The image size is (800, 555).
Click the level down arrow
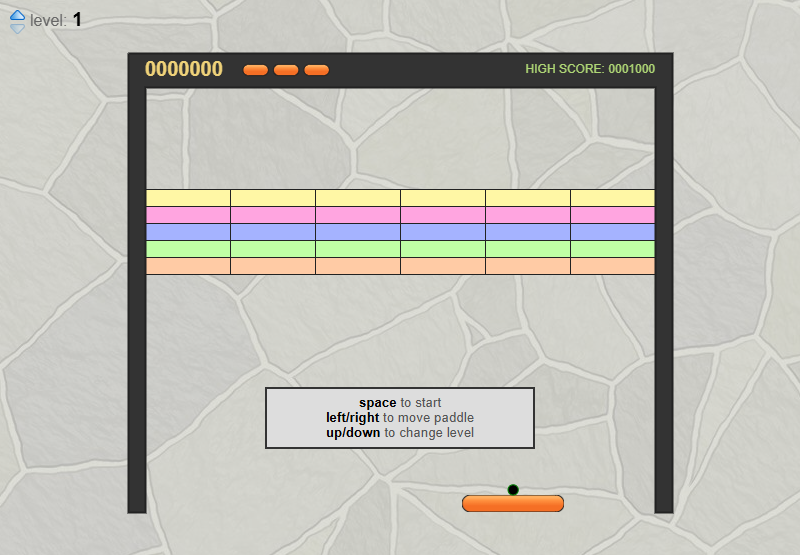point(17,29)
